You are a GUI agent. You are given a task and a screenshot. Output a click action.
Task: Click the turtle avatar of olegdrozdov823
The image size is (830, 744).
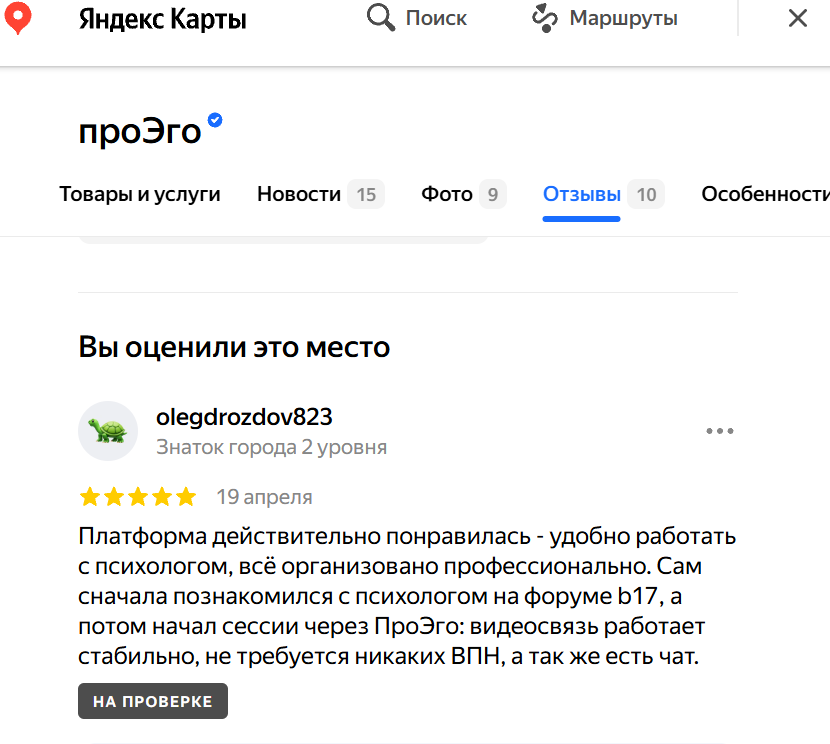click(108, 431)
